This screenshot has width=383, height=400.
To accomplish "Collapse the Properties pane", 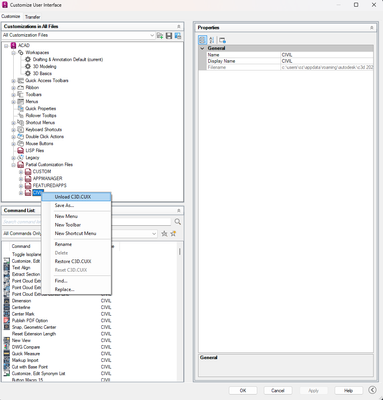I will pos(372,28).
